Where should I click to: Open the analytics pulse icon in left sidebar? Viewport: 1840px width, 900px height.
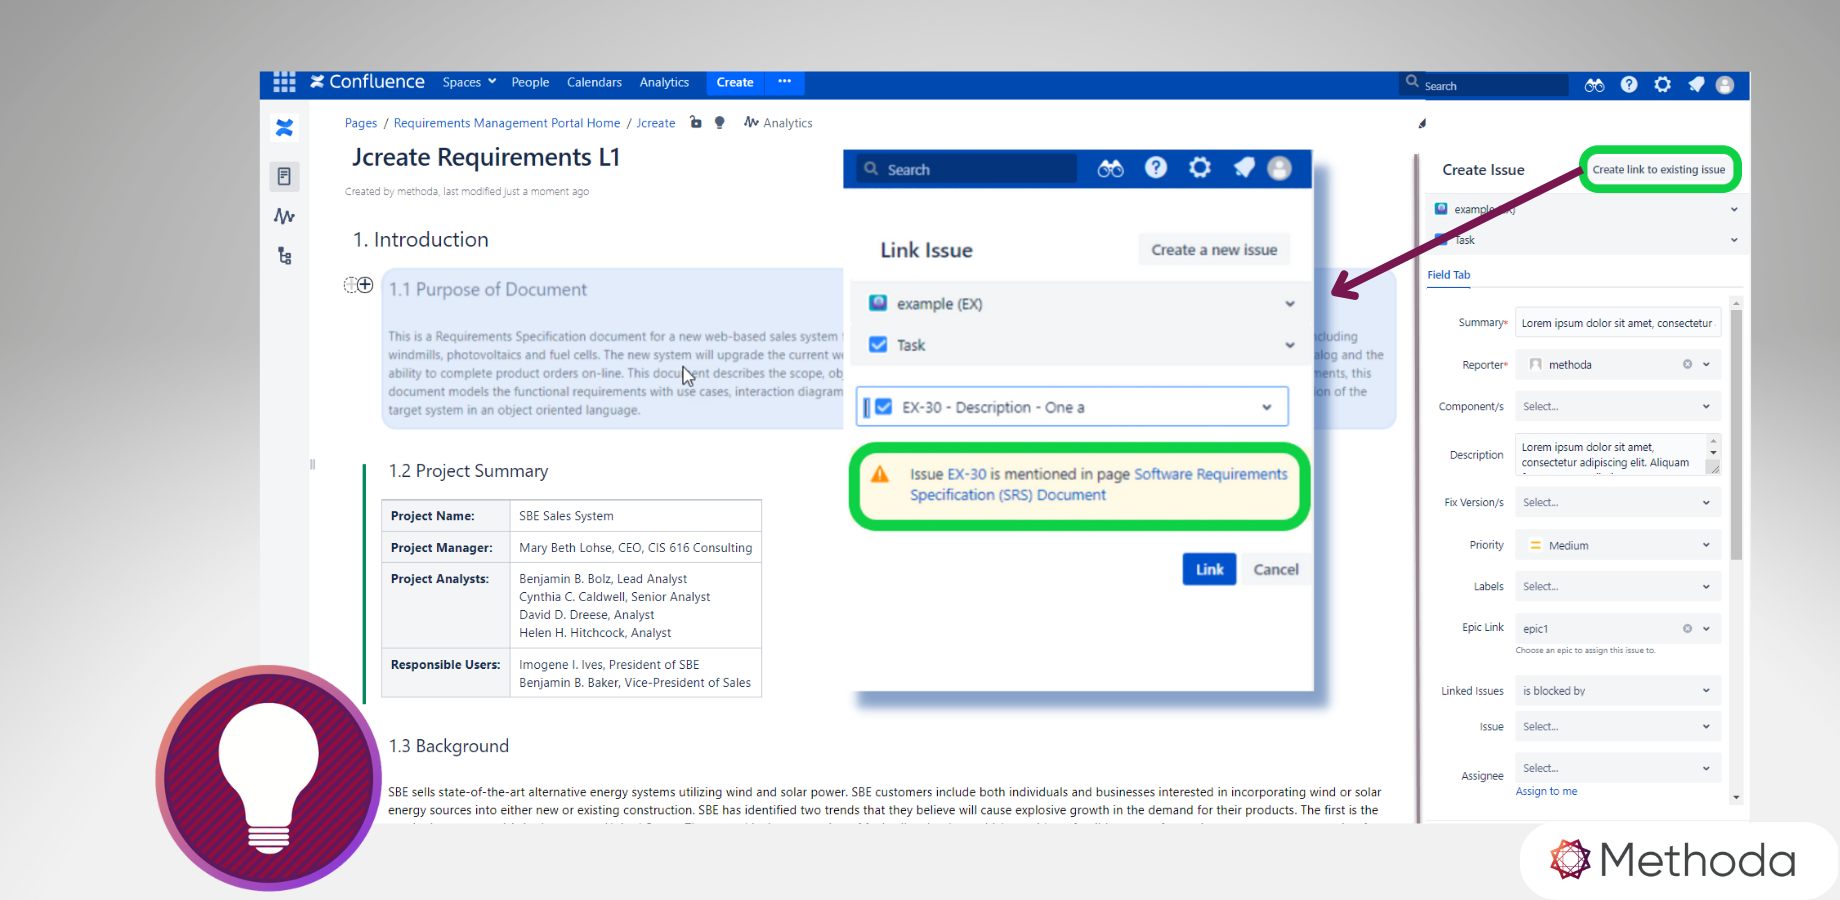[285, 216]
